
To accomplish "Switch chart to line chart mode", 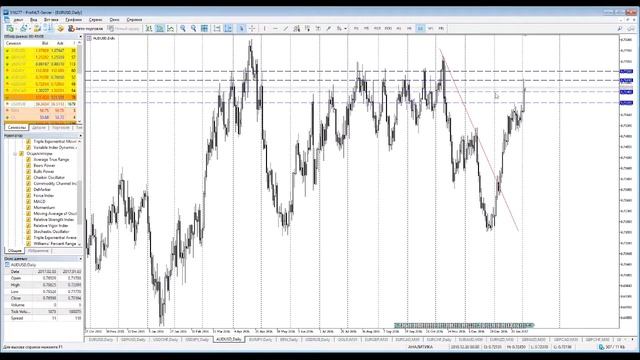I will [170, 28].
